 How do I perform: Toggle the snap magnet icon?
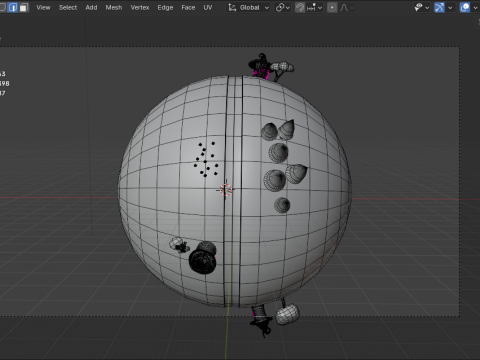coord(300,7)
